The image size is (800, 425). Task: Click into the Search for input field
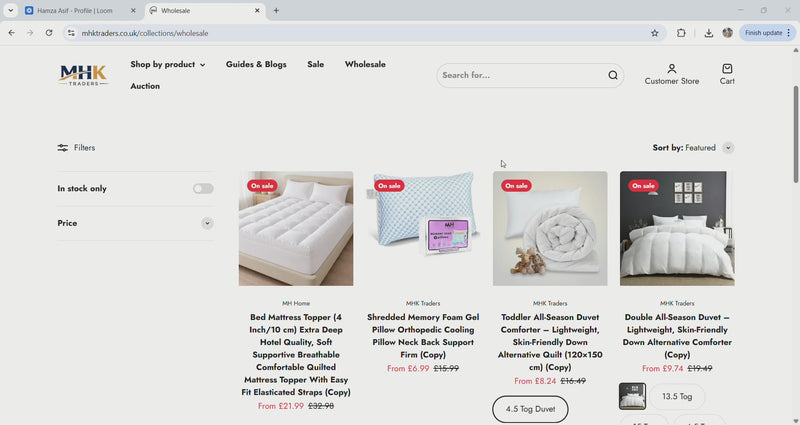click(520, 75)
